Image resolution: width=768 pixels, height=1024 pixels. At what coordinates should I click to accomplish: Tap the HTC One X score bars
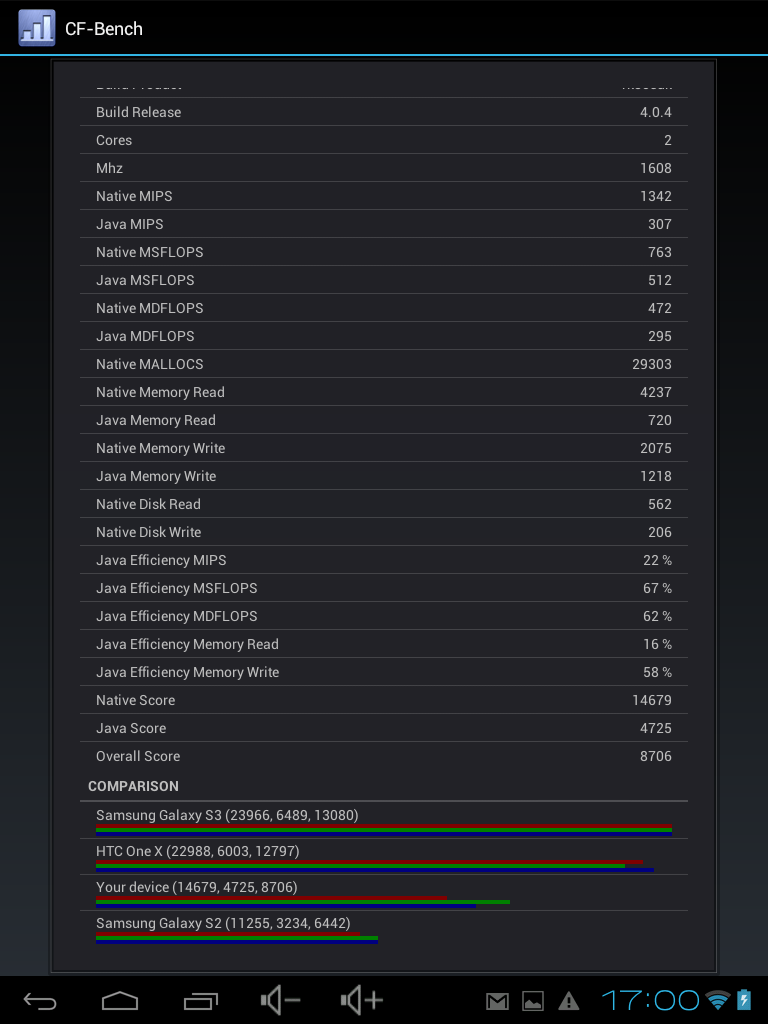[x=375, y=867]
